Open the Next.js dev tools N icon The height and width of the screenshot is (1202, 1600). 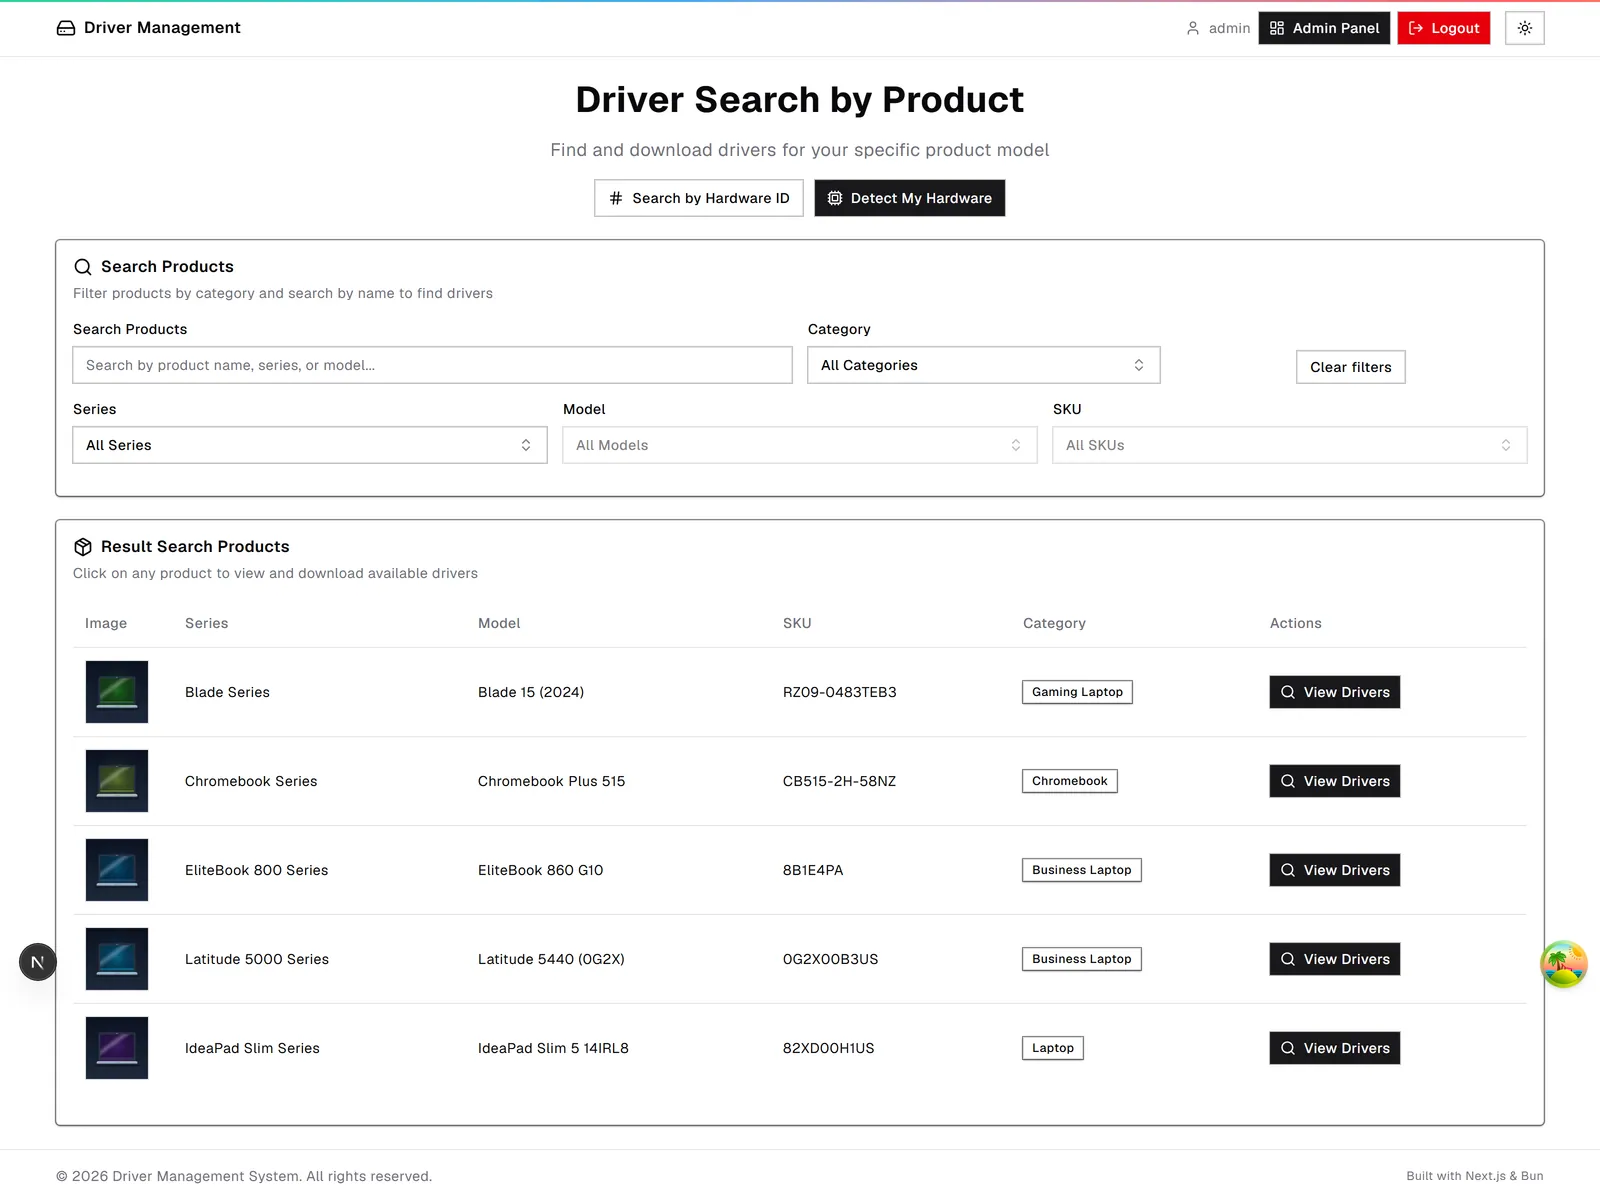pyautogui.click(x=38, y=962)
